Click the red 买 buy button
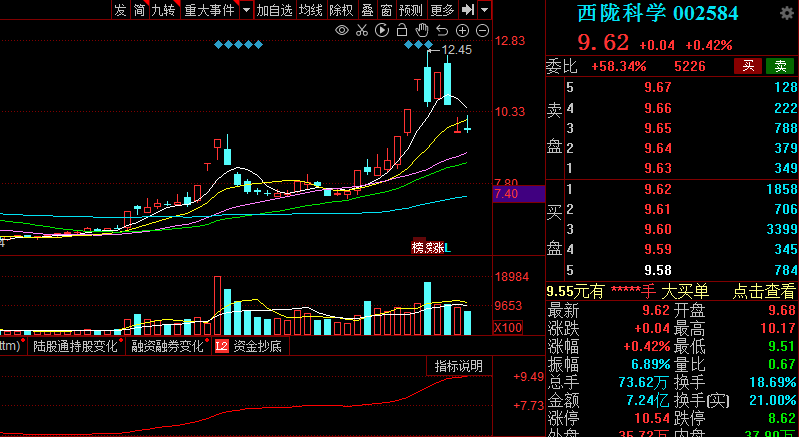Image resolution: width=799 pixels, height=437 pixels. (x=748, y=66)
